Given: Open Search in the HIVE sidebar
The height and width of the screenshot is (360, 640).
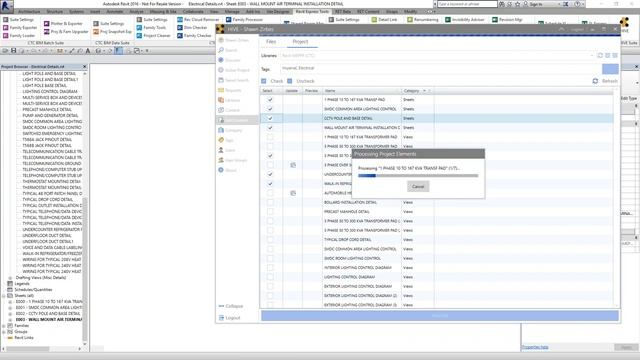Looking at the screenshot, I should tap(228, 50).
